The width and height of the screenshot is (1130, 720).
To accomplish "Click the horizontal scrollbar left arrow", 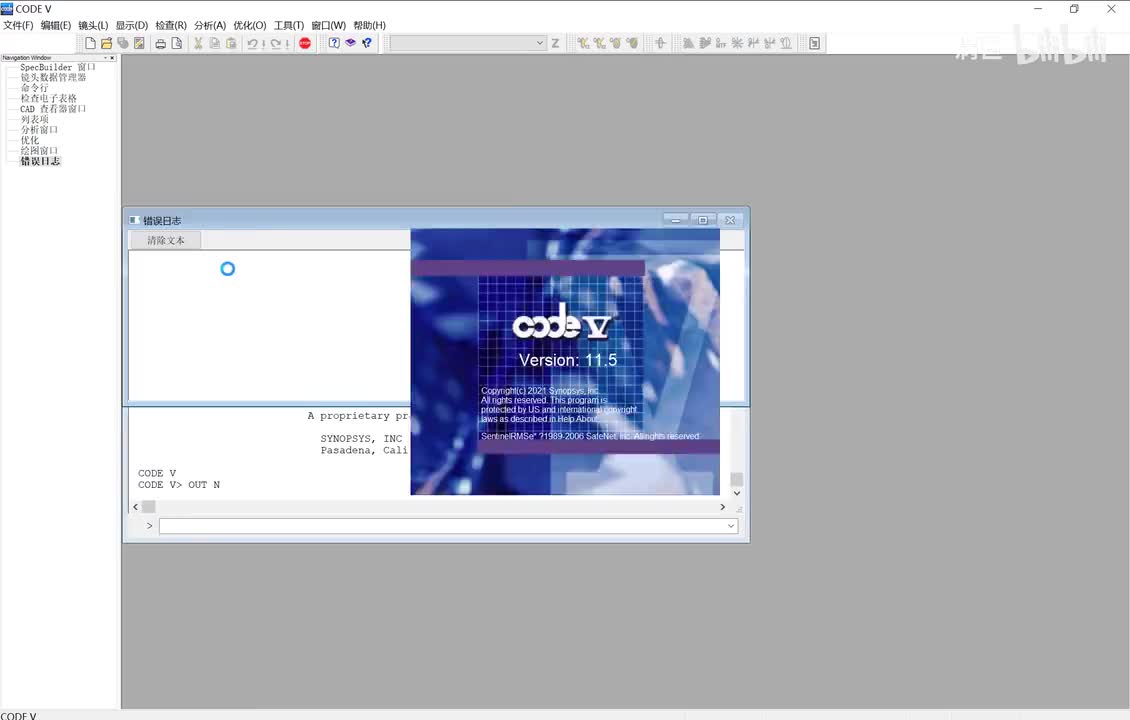I will pos(135,507).
